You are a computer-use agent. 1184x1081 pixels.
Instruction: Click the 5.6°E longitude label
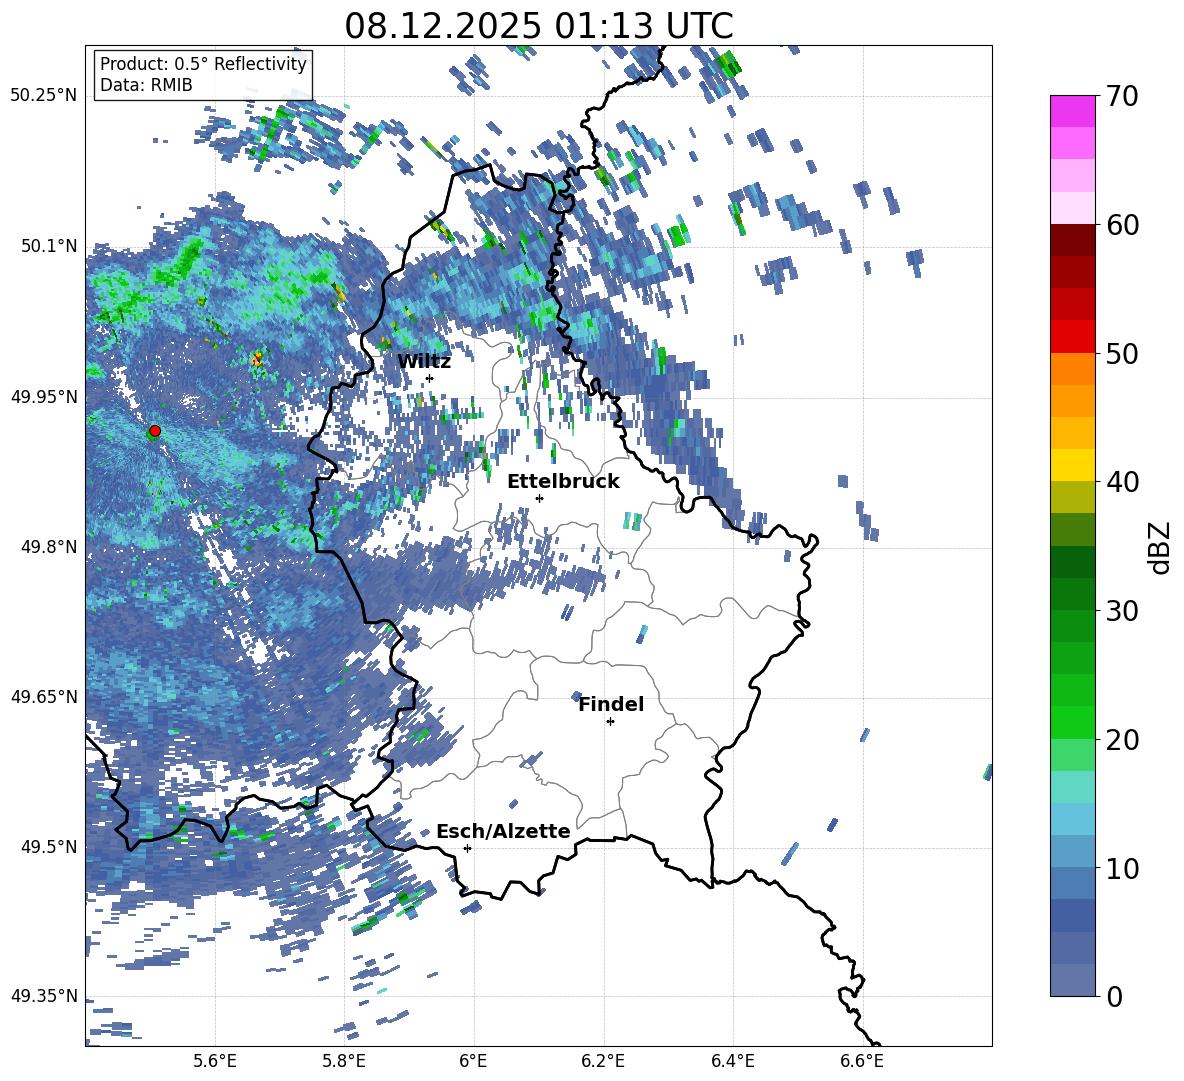[x=215, y=1061]
